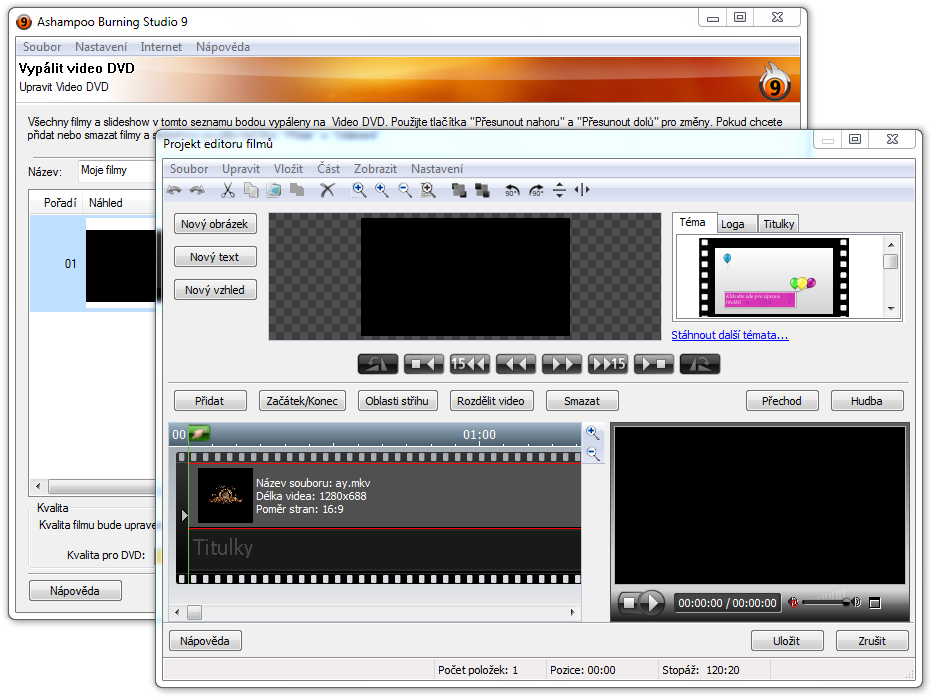The height and width of the screenshot is (697, 933).
Task: Click the Přechod button
Action: pyautogui.click(x=782, y=401)
